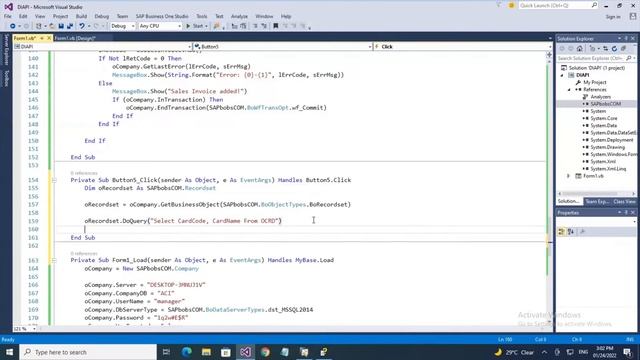Collapse the References node in Solution Explorer
The image size is (640, 360).
pyautogui.click(x=569, y=90)
